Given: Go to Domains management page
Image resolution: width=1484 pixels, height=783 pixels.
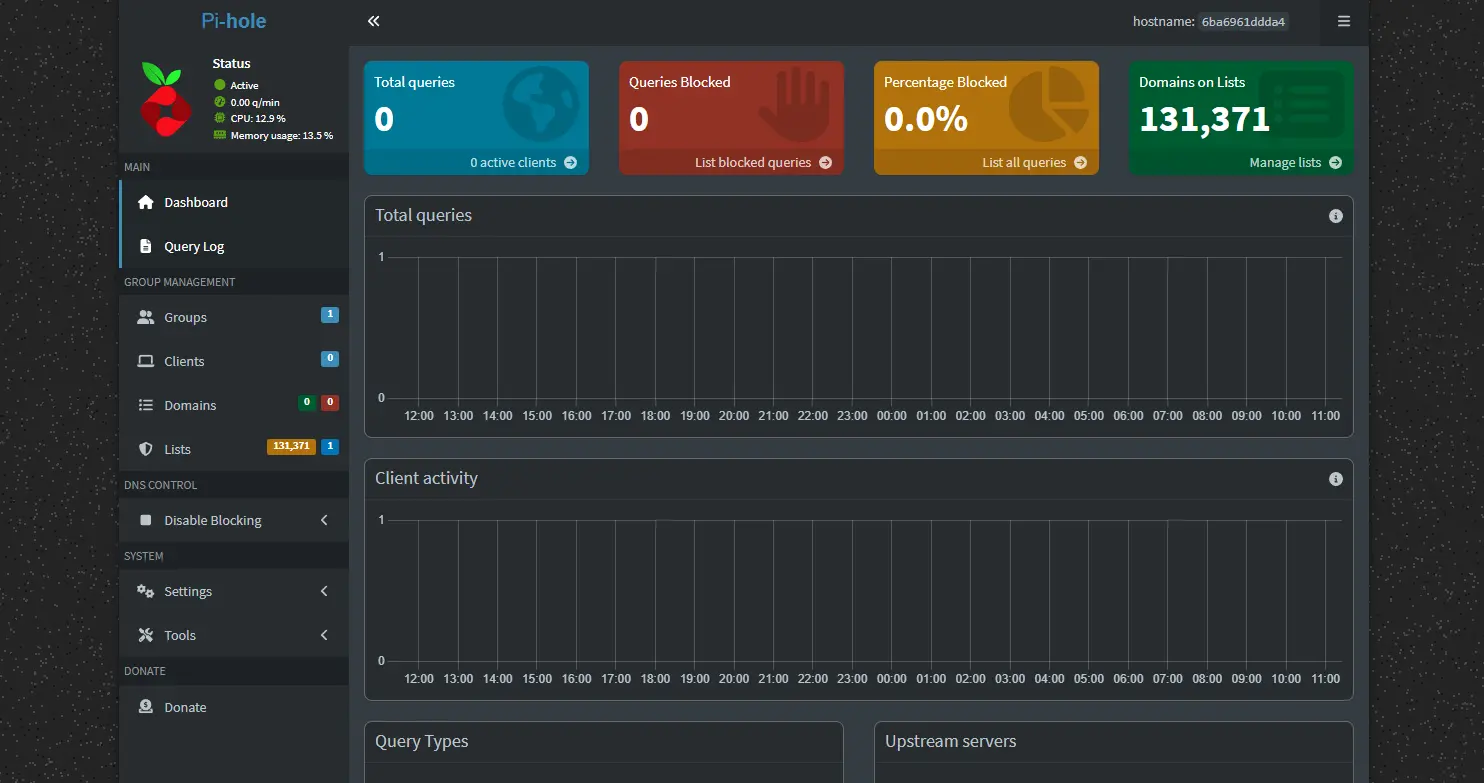Looking at the screenshot, I should pyautogui.click(x=190, y=405).
